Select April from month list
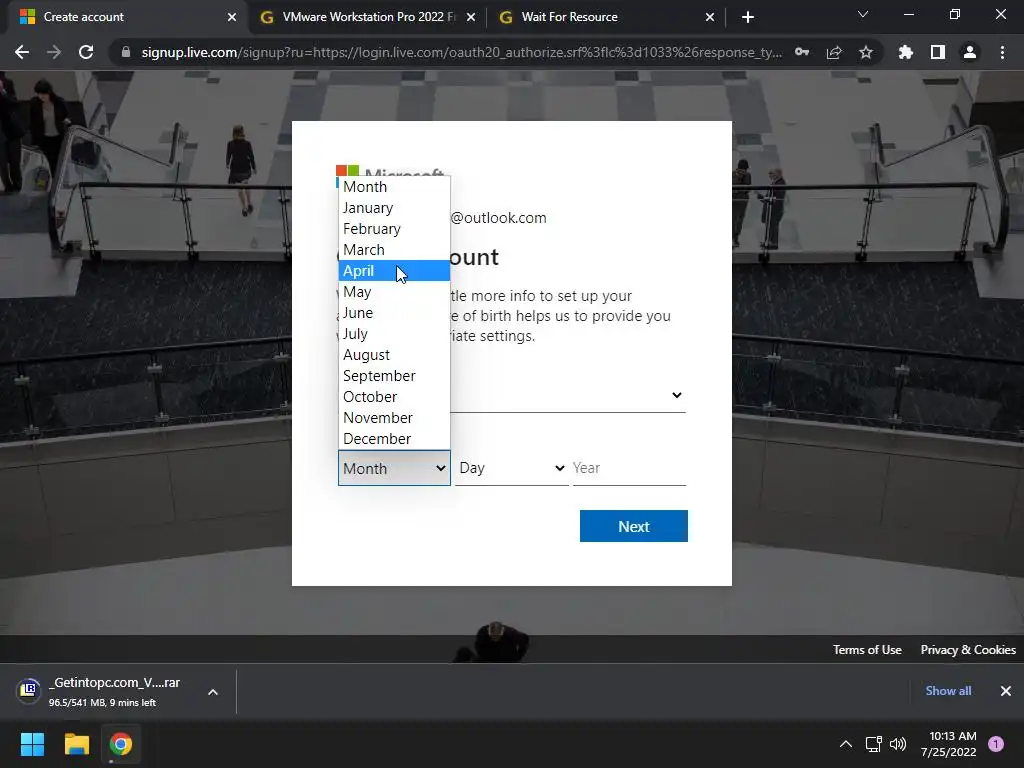Screen dimensions: 1024x768 (x=394, y=270)
